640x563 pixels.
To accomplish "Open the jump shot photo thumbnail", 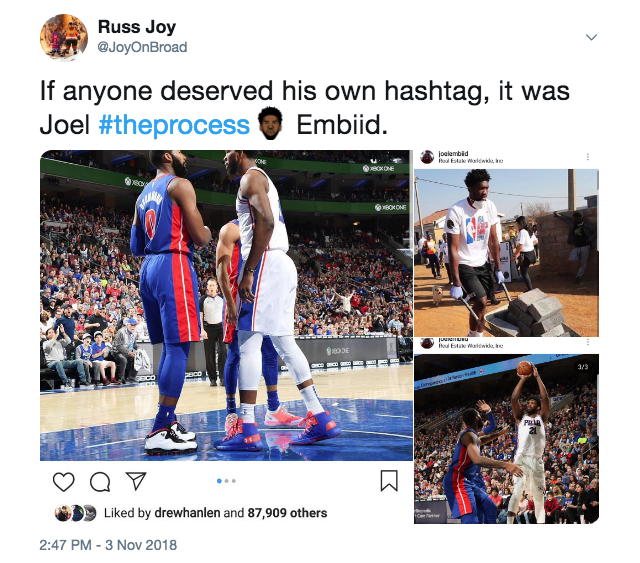I will (506, 439).
